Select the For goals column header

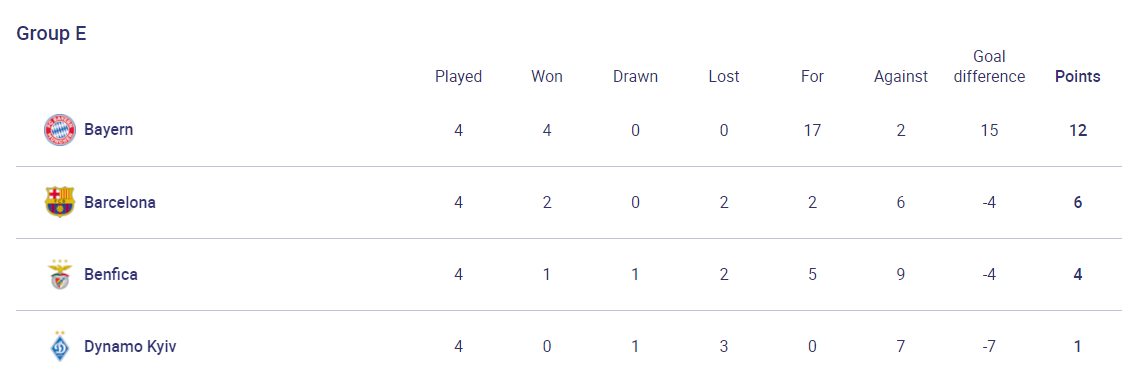tap(812, 77)
